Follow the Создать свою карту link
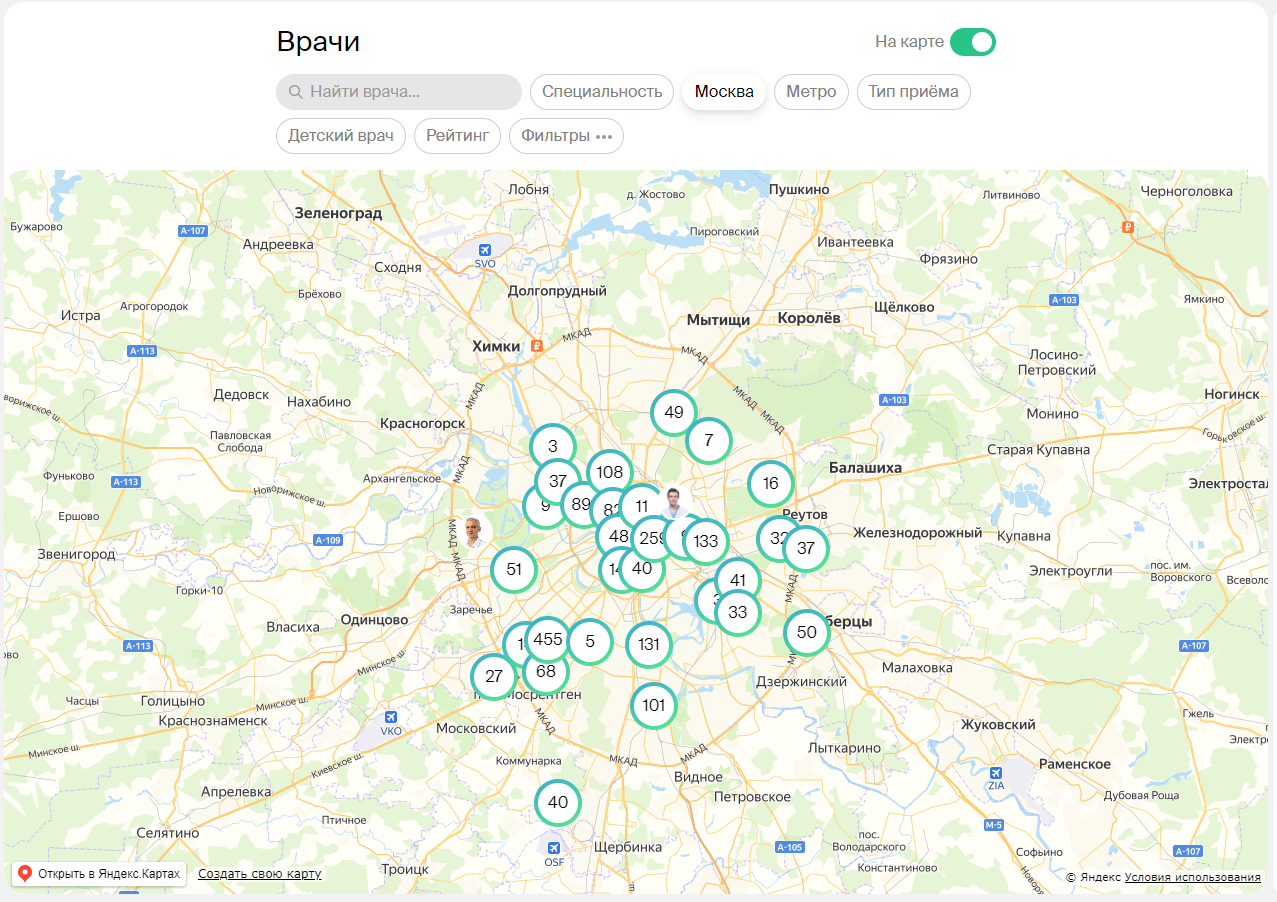1277x902 pixels. pyautogui.click(x=260, y=874)
